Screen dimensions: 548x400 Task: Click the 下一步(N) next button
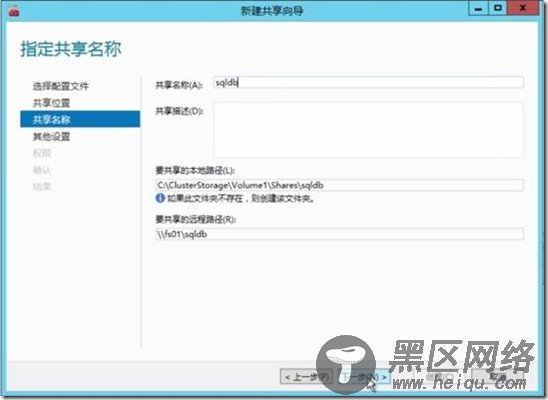363,377
